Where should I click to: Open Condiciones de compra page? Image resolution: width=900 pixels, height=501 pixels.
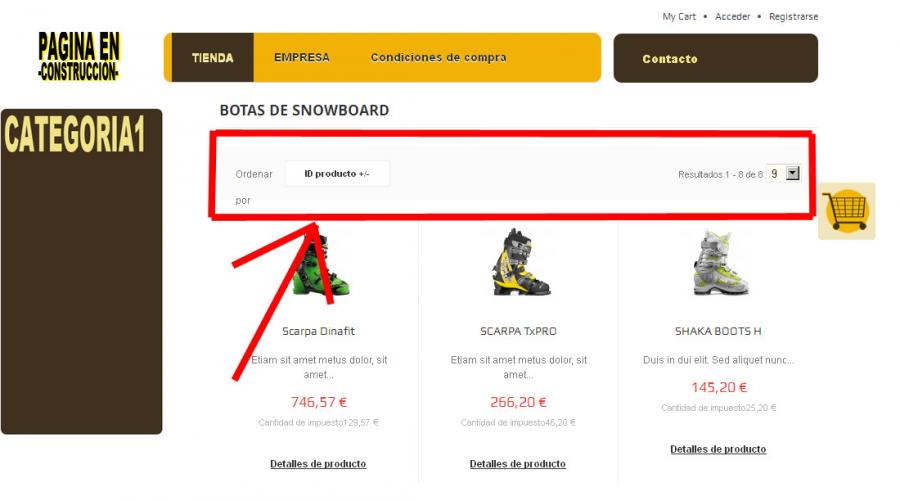coord(439,57)
